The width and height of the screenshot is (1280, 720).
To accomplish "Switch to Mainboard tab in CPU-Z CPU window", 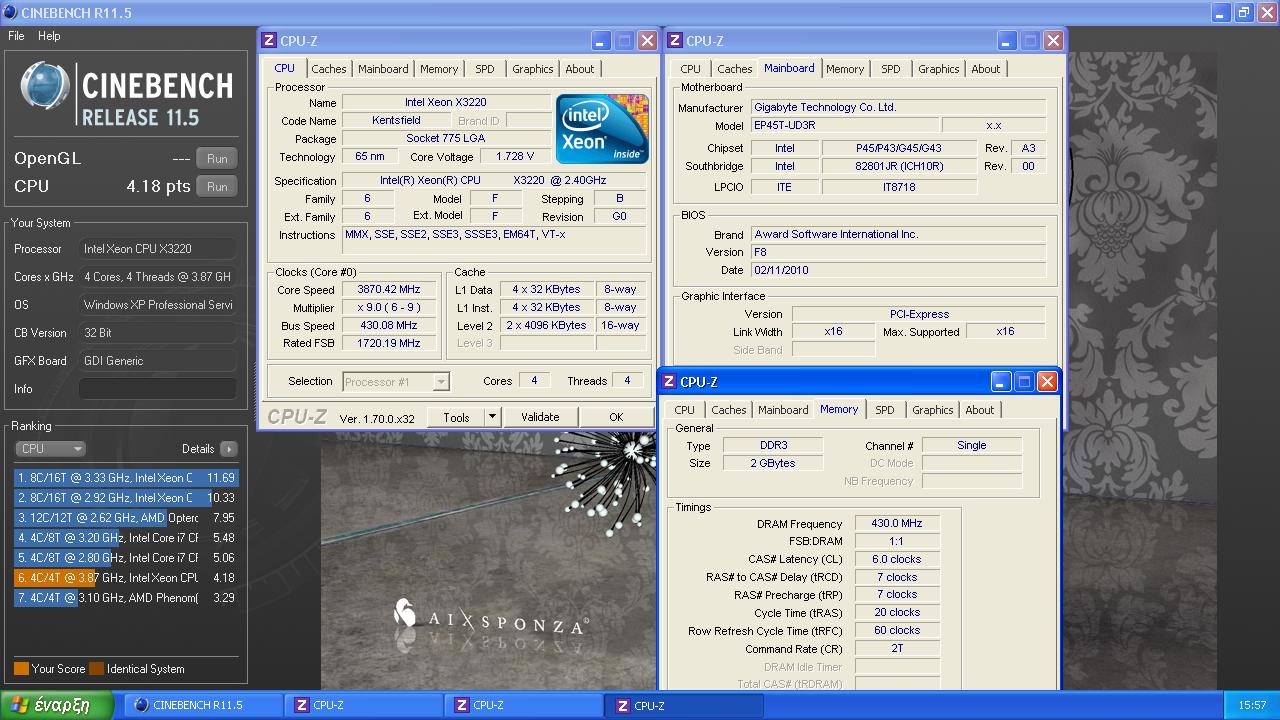I will click(383, 69).
